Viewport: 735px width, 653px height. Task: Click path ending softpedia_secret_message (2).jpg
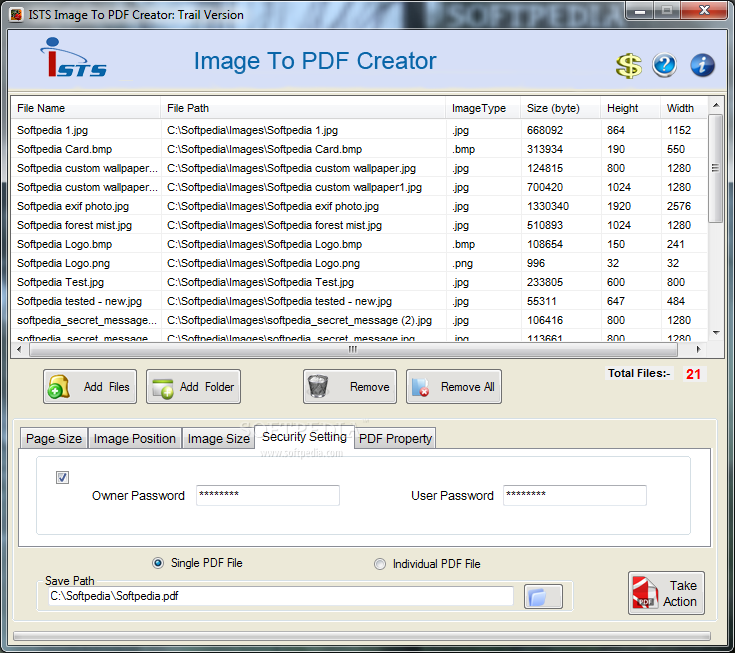pos(300,320)
